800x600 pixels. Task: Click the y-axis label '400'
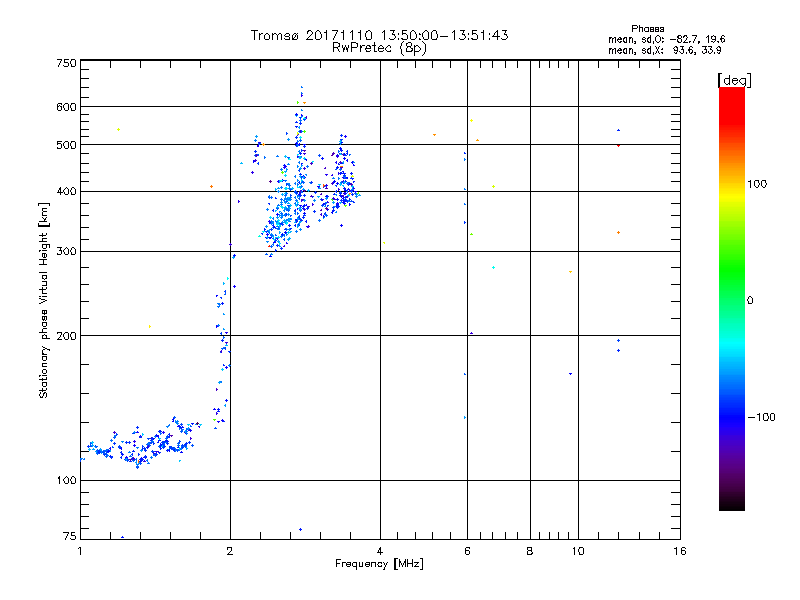pos(66,192)
